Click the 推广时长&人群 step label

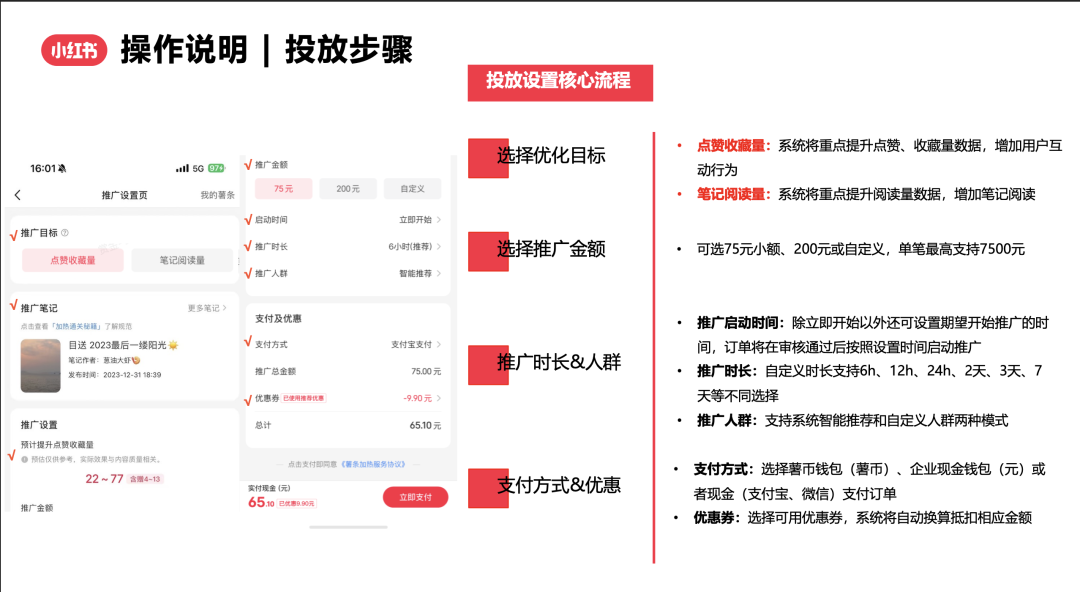tap(559, 363)
